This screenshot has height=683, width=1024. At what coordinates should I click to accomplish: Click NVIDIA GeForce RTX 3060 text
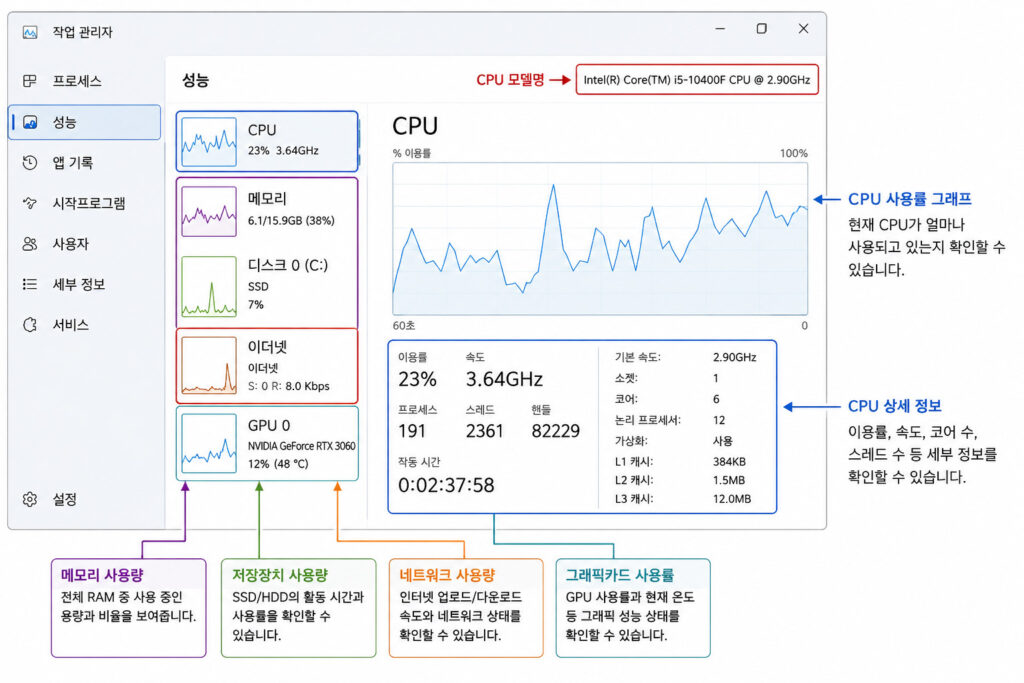(x=301, y=446)
